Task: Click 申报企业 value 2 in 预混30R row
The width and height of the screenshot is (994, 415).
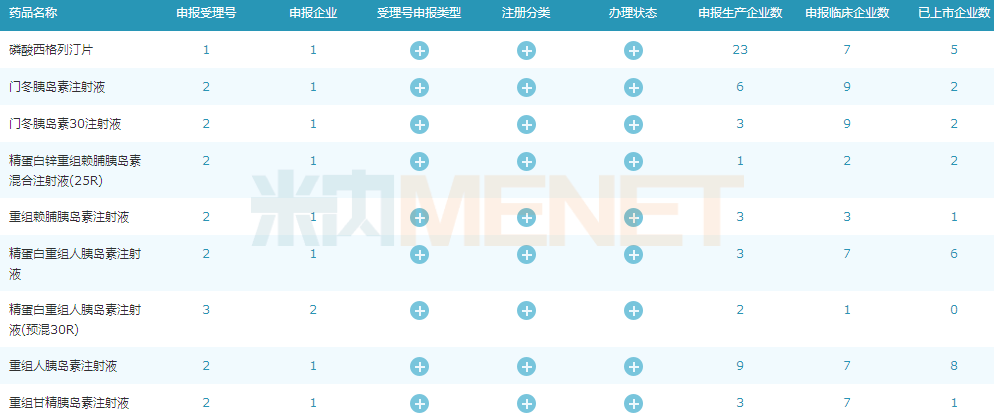Action: point(313,310)
